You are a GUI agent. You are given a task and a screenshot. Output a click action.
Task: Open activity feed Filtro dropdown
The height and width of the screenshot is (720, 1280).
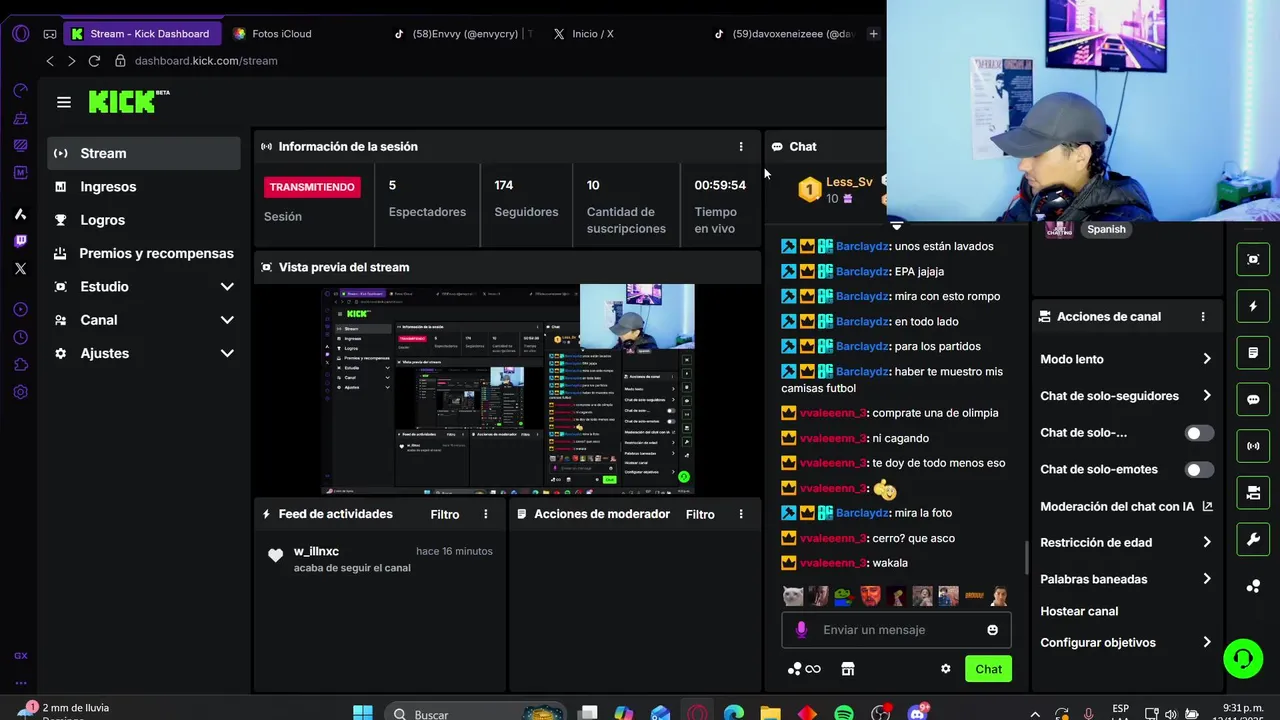point(445,514)
